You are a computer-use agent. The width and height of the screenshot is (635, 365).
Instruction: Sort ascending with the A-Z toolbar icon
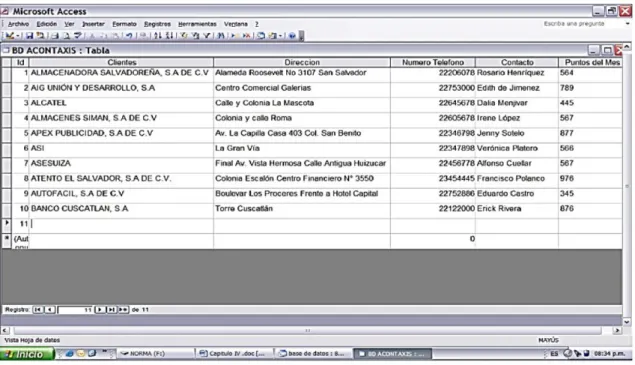point(158,36)
